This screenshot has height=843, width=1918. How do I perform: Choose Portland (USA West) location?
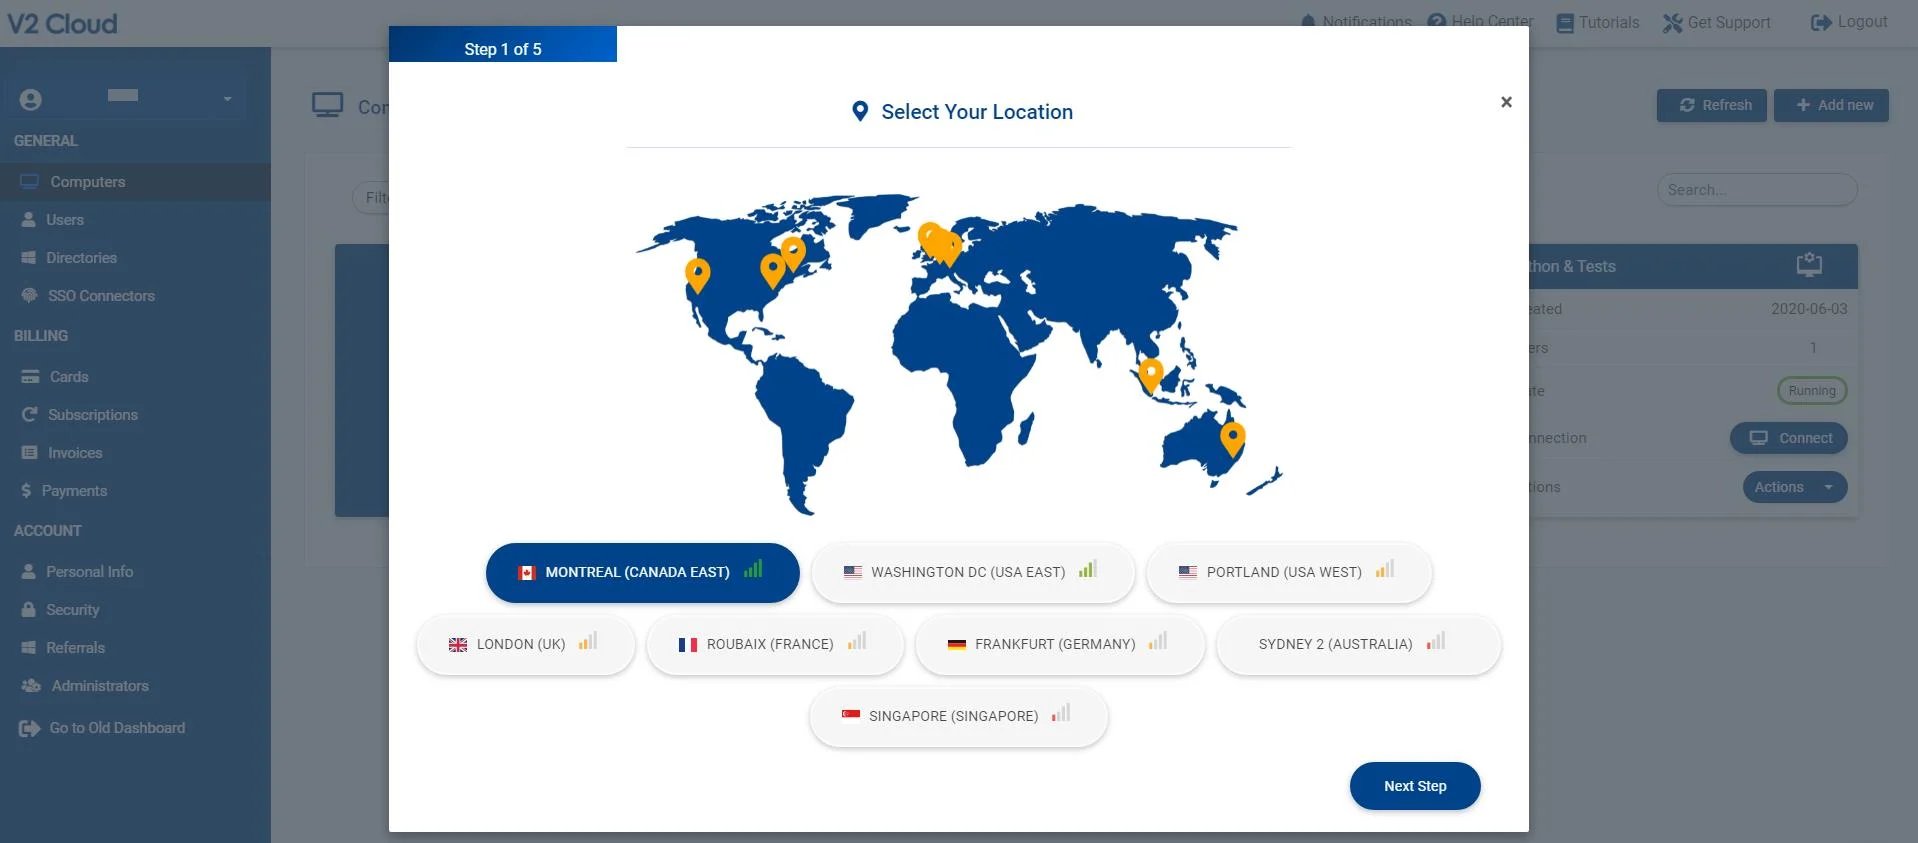pyautogui.click(x=1287, y=573)
